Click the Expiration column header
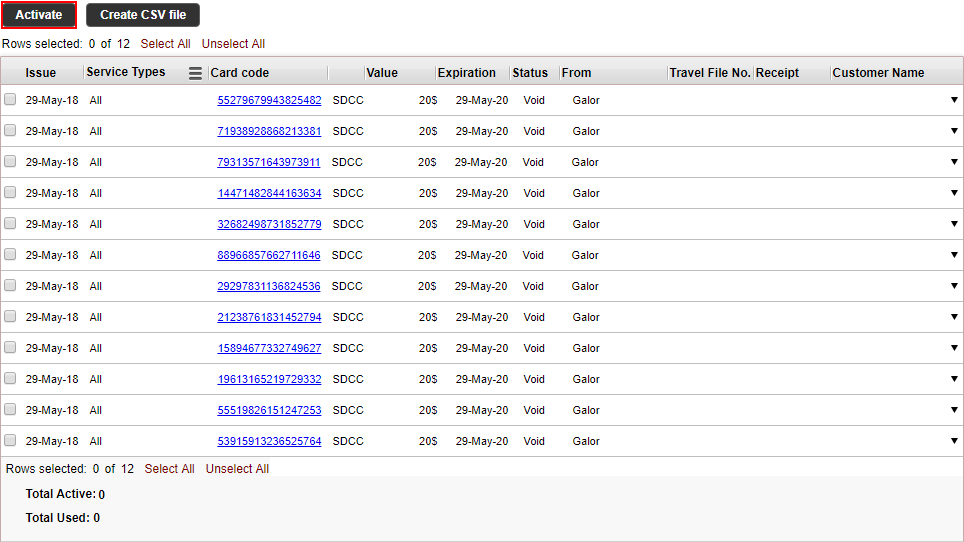The width and height of the screenshot is (964, 542). [x=467, y=73]
